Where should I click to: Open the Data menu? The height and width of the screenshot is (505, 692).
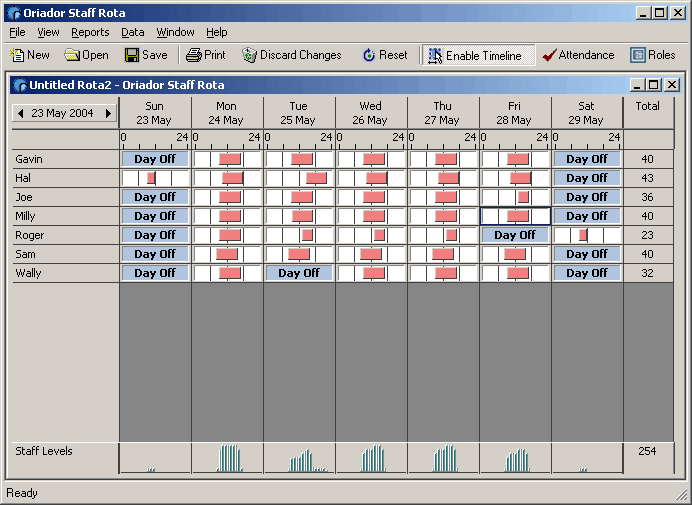133,32
